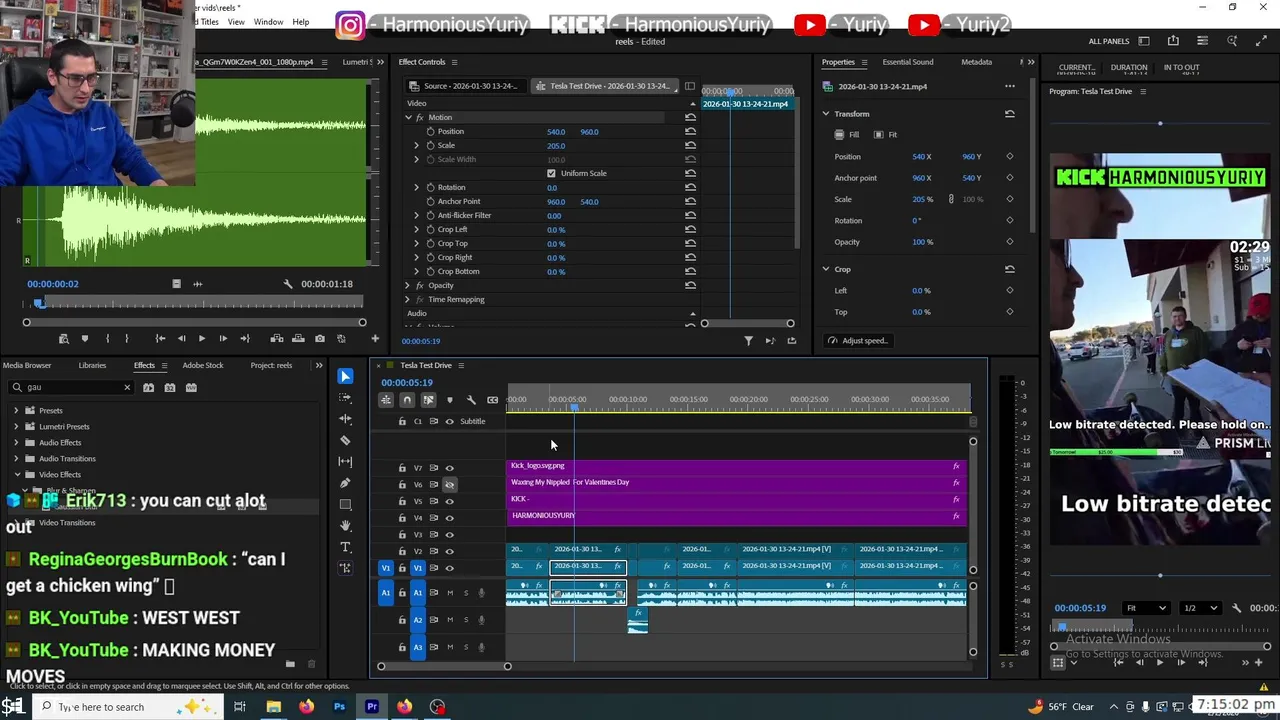Toggle Linked Selection in the timeline
Image resolution: width=1280 pixels, height=720 pixels.
coord(428,400)
